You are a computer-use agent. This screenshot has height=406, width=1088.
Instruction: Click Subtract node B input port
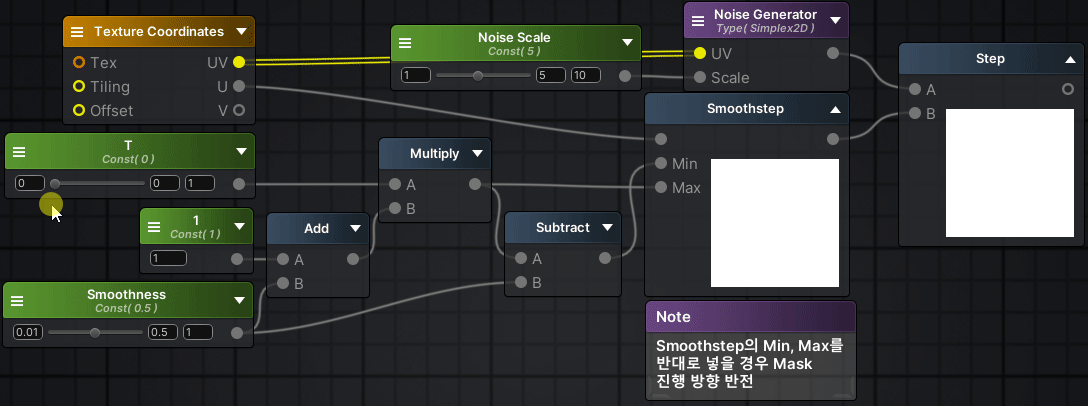[x=521, y=282]
